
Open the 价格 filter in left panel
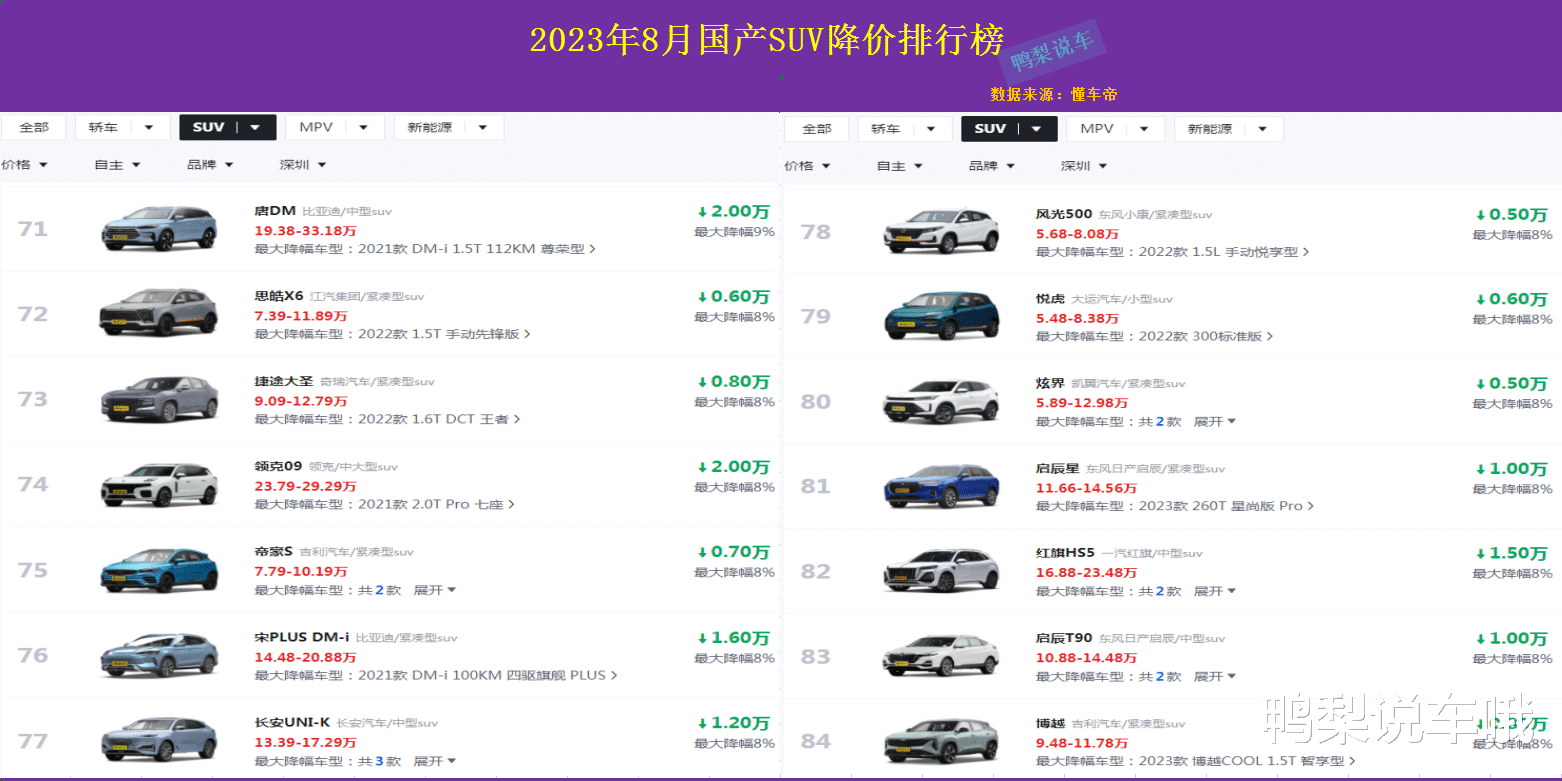25,165
